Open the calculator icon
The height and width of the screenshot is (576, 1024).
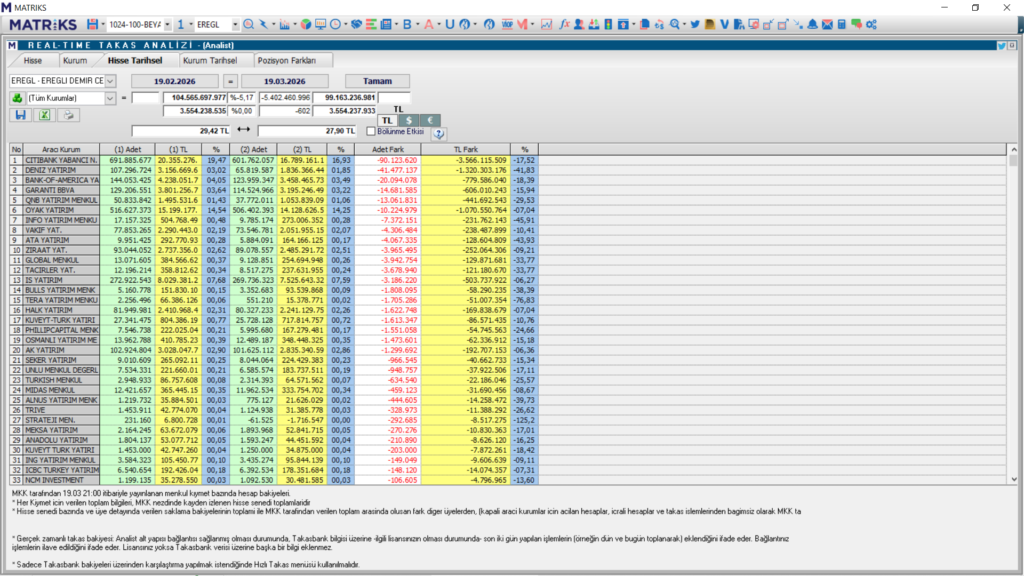tap(842, 24)
